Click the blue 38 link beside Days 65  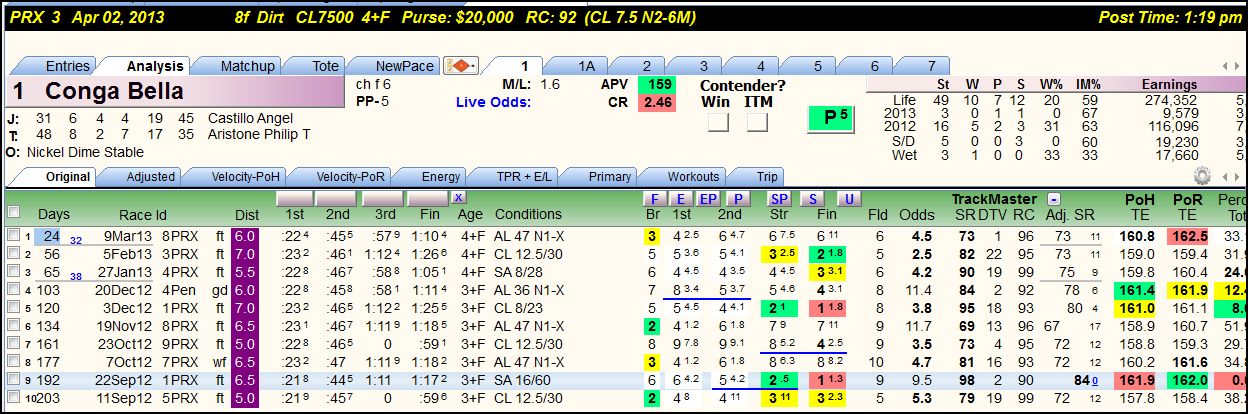[75, 275]
